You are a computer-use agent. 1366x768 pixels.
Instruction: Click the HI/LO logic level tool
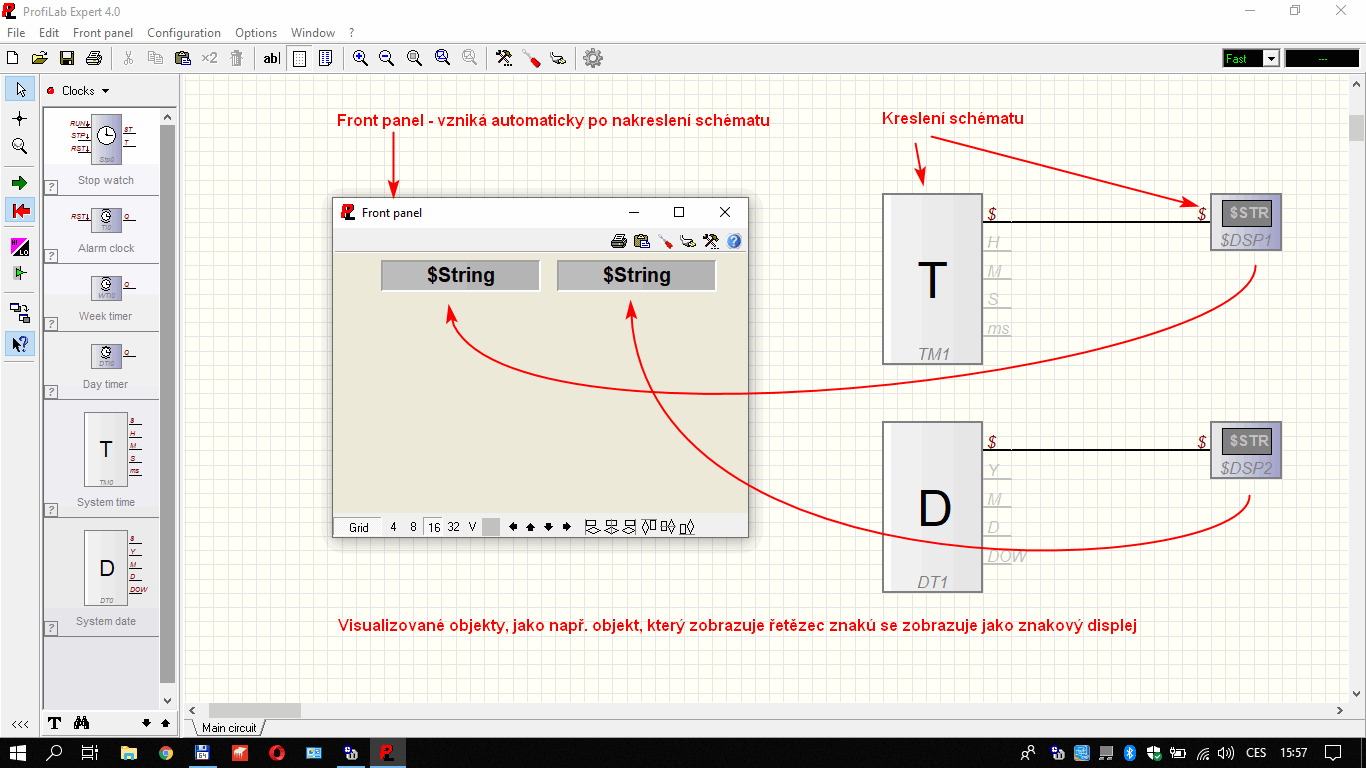pyautogui.click(x=19, y=247)
